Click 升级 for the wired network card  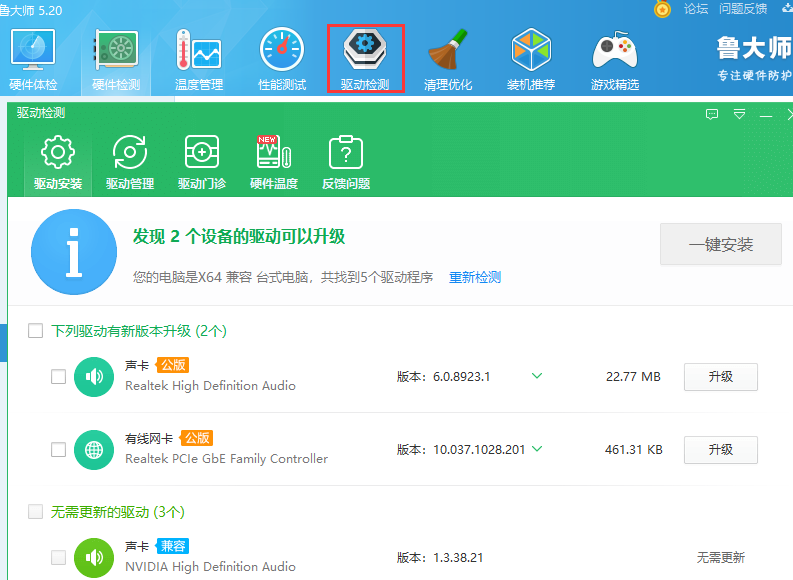(720, 450)
